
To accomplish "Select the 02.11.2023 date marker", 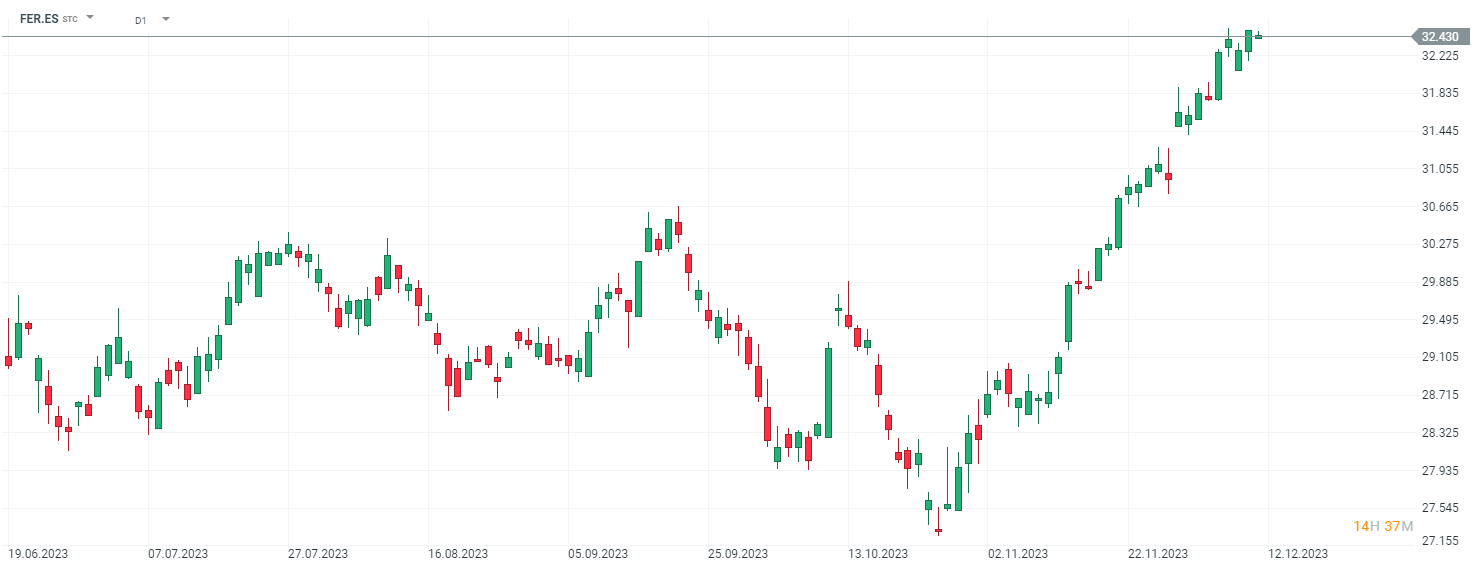I will tap(1017, 553).
